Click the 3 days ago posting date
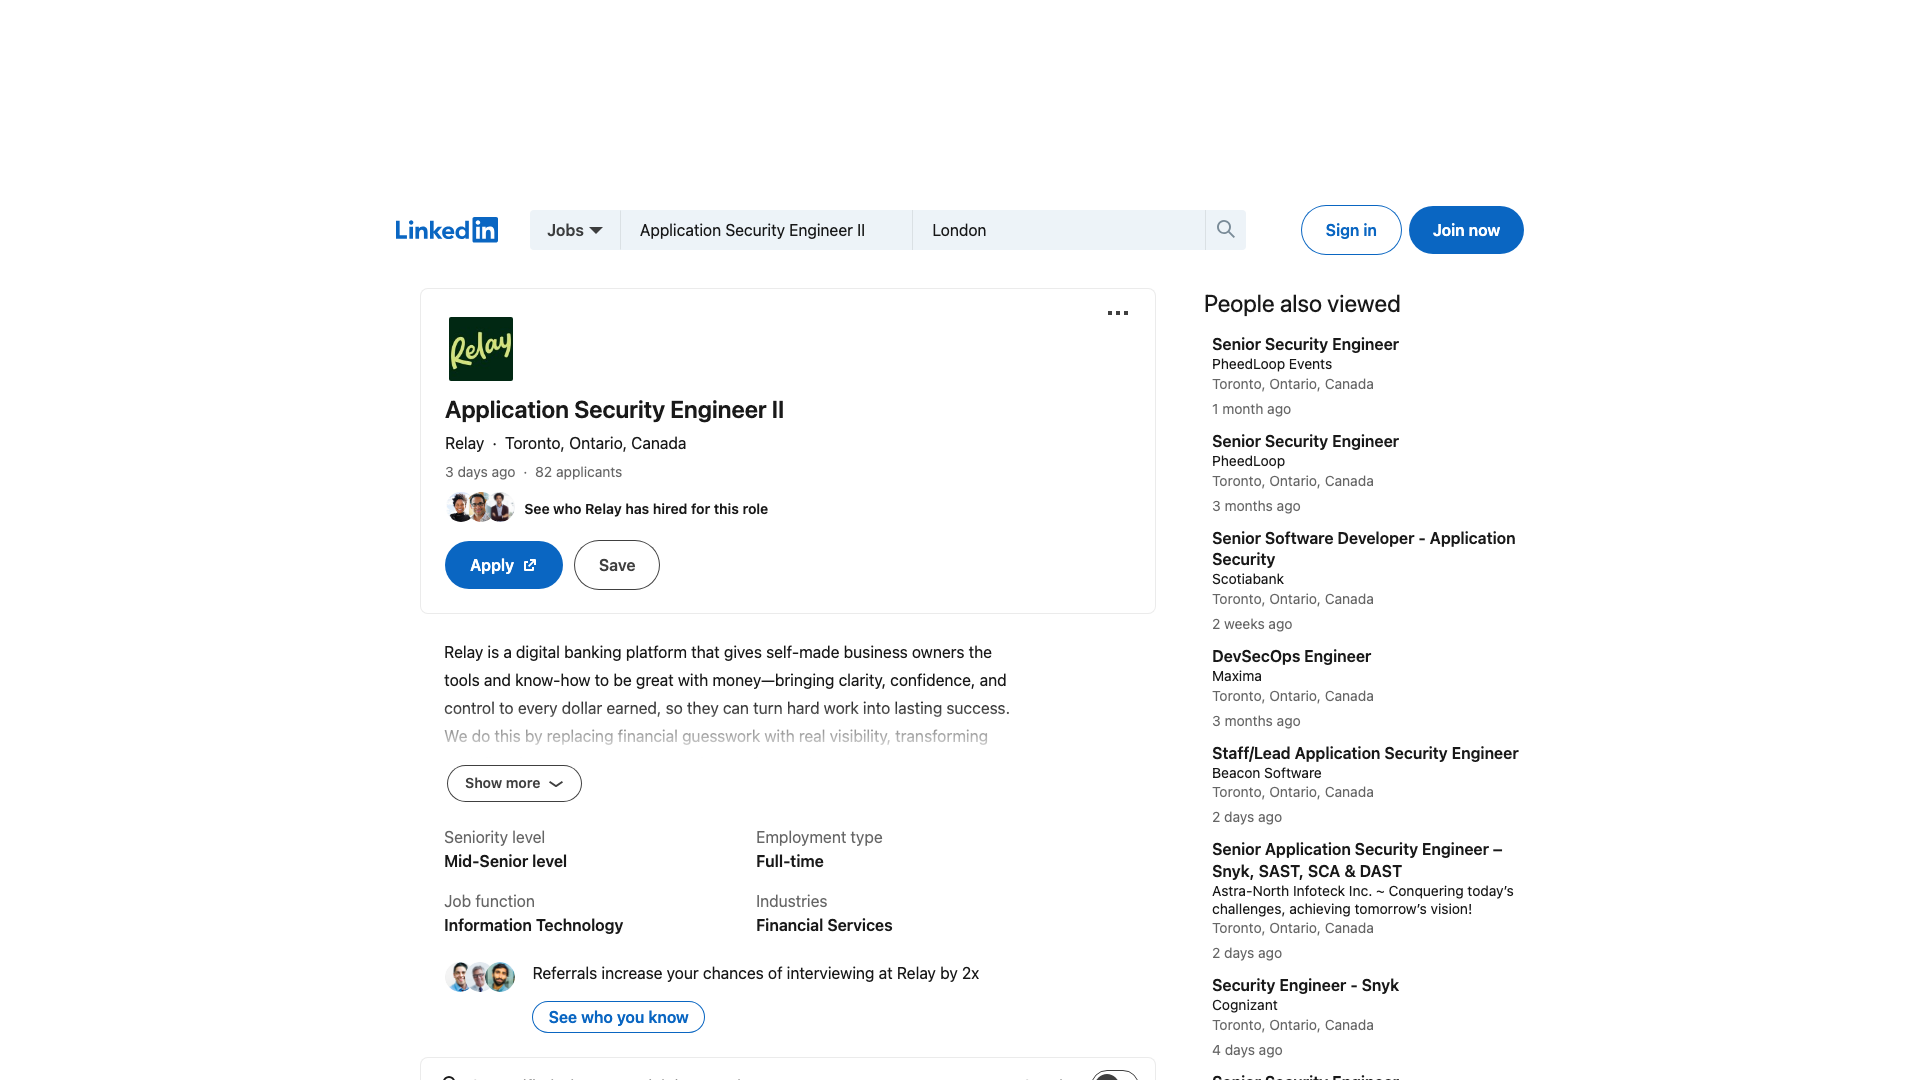Viewport: 1920px width, 1080px height. (x=480, y=472)
